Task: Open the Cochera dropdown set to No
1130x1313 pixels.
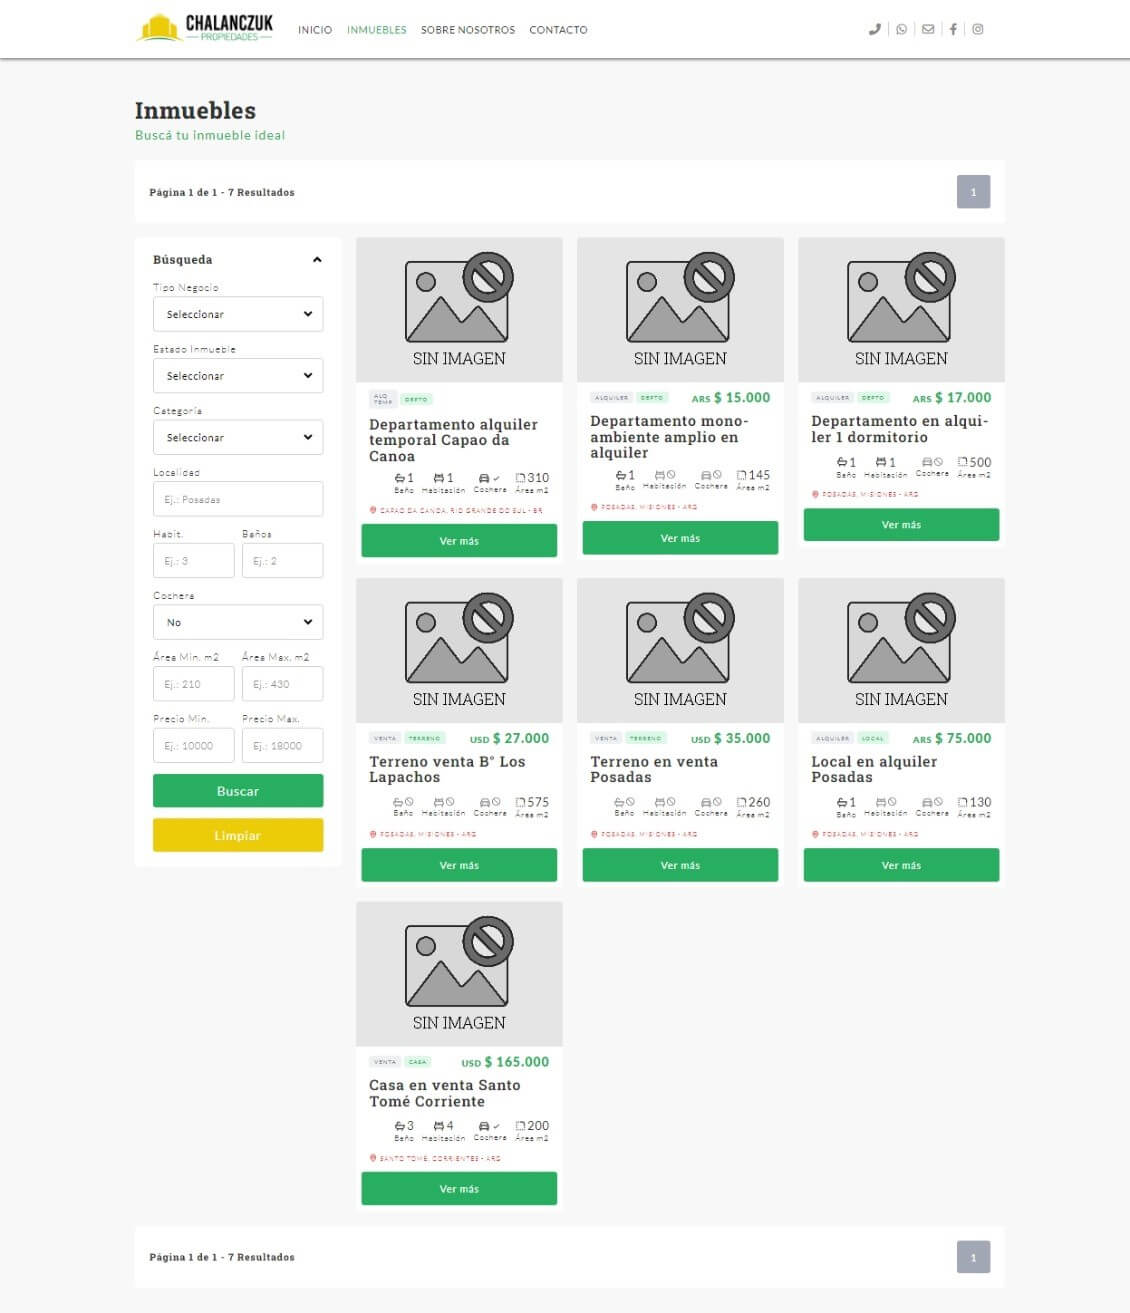Action: click(x=238, y=622)
